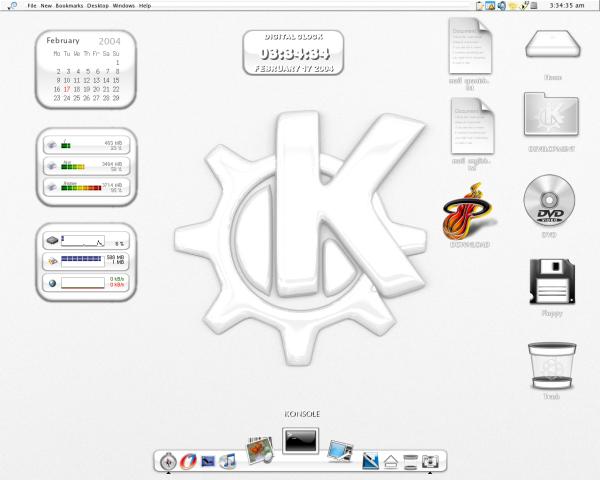This screenshot has width=600, height=480.
Task: Open the camera screenshot icon in the dock
Action: point(430,462)
